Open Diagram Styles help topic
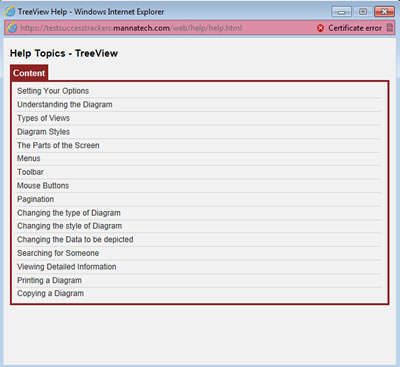The height and width of the screenshot is (367, 400). 43,132
